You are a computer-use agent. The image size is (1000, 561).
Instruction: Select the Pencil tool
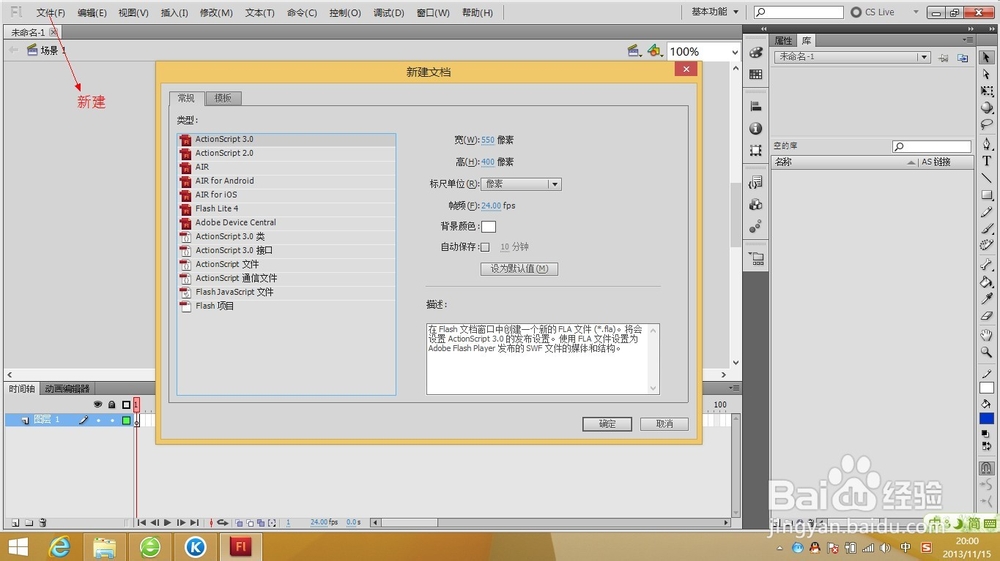pos(986,211)
